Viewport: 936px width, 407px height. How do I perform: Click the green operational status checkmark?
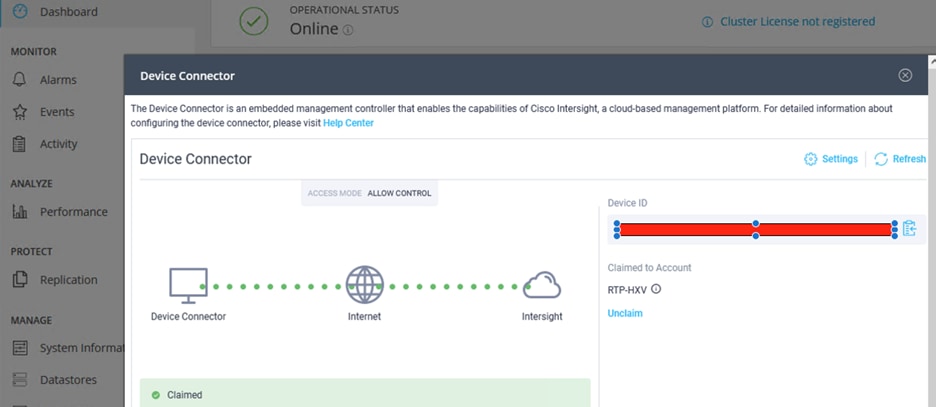pos(254,21)
